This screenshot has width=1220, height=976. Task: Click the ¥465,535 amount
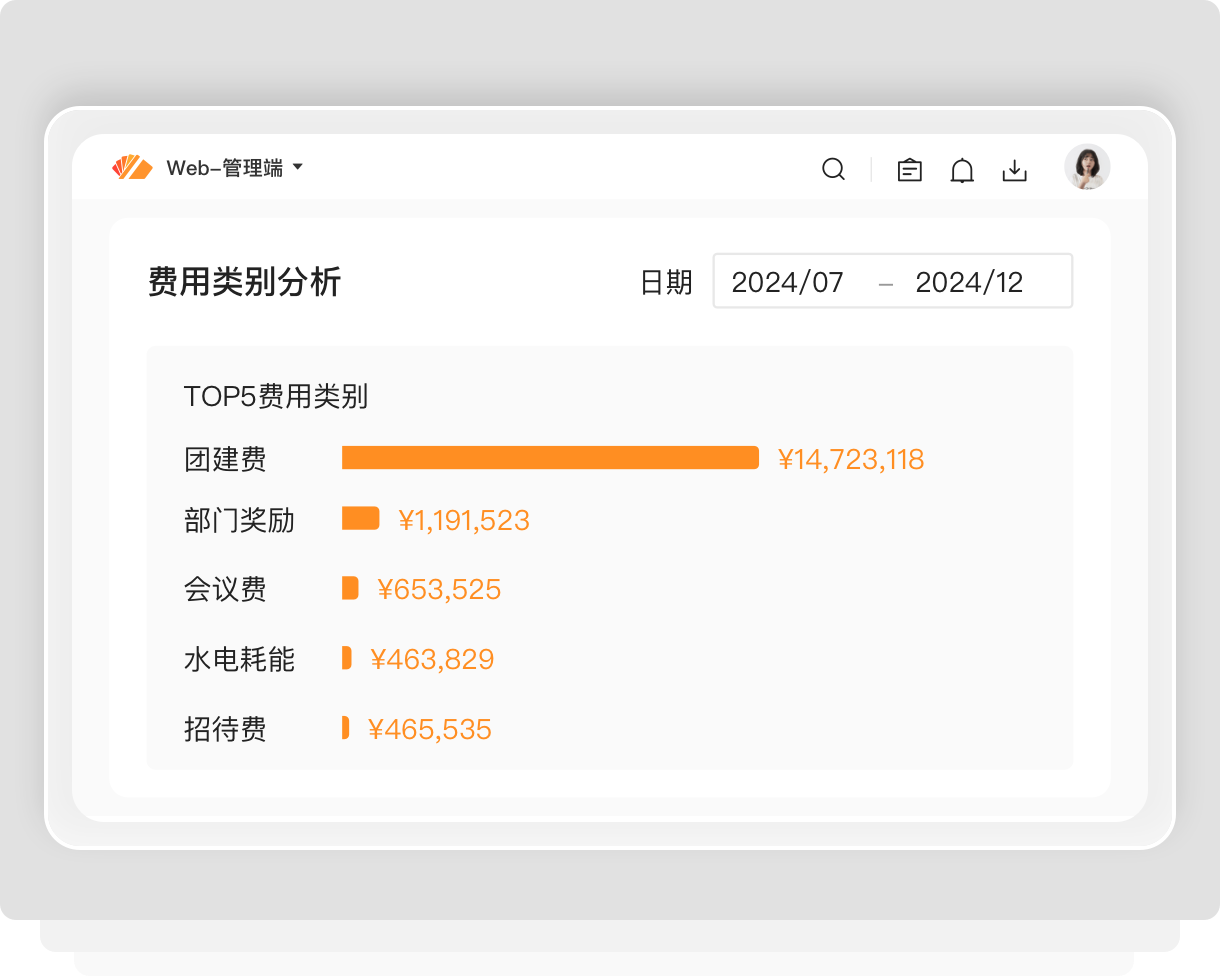(430, 729)
